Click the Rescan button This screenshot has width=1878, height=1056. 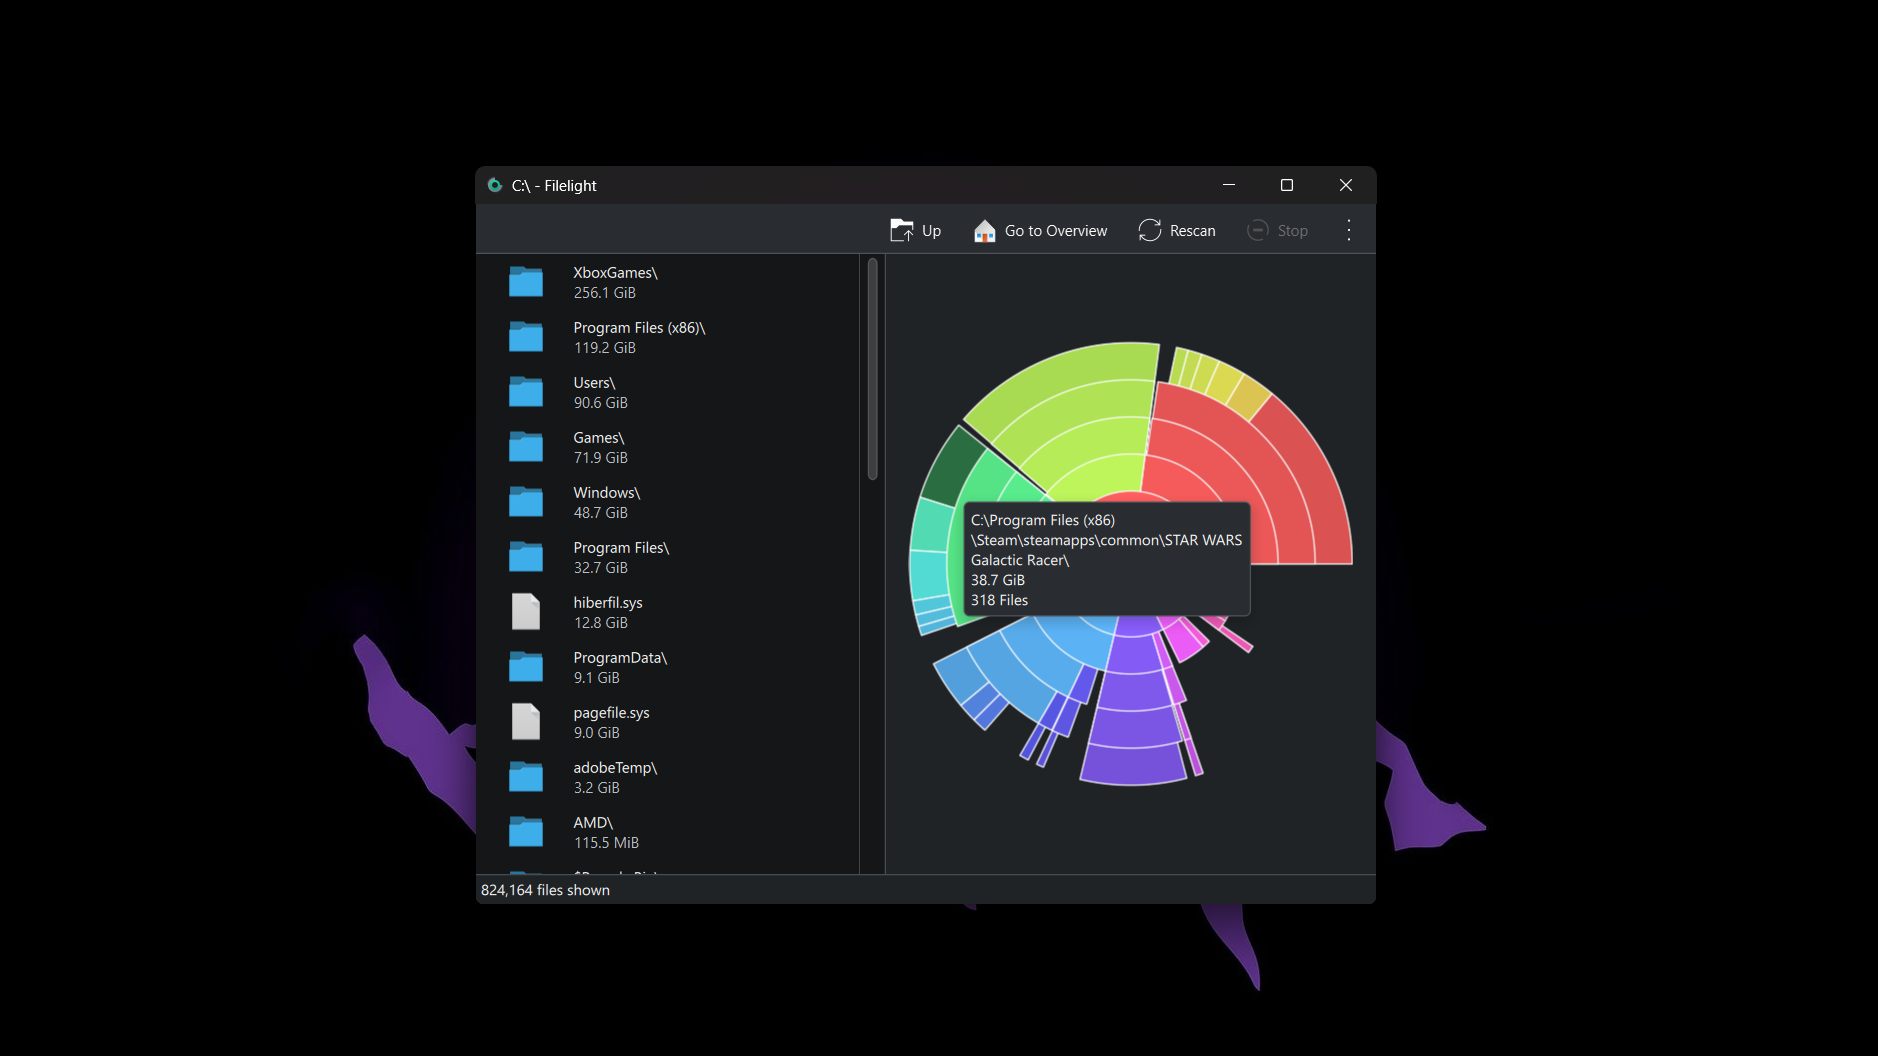coord(1177,231)
